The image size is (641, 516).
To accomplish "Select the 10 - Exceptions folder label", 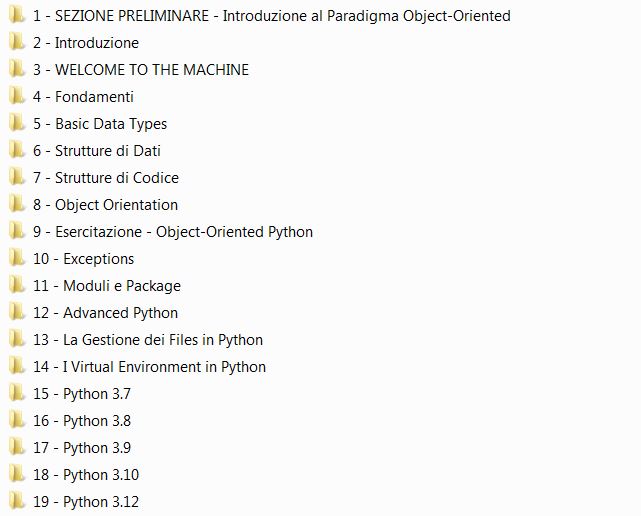I will 83,259.
